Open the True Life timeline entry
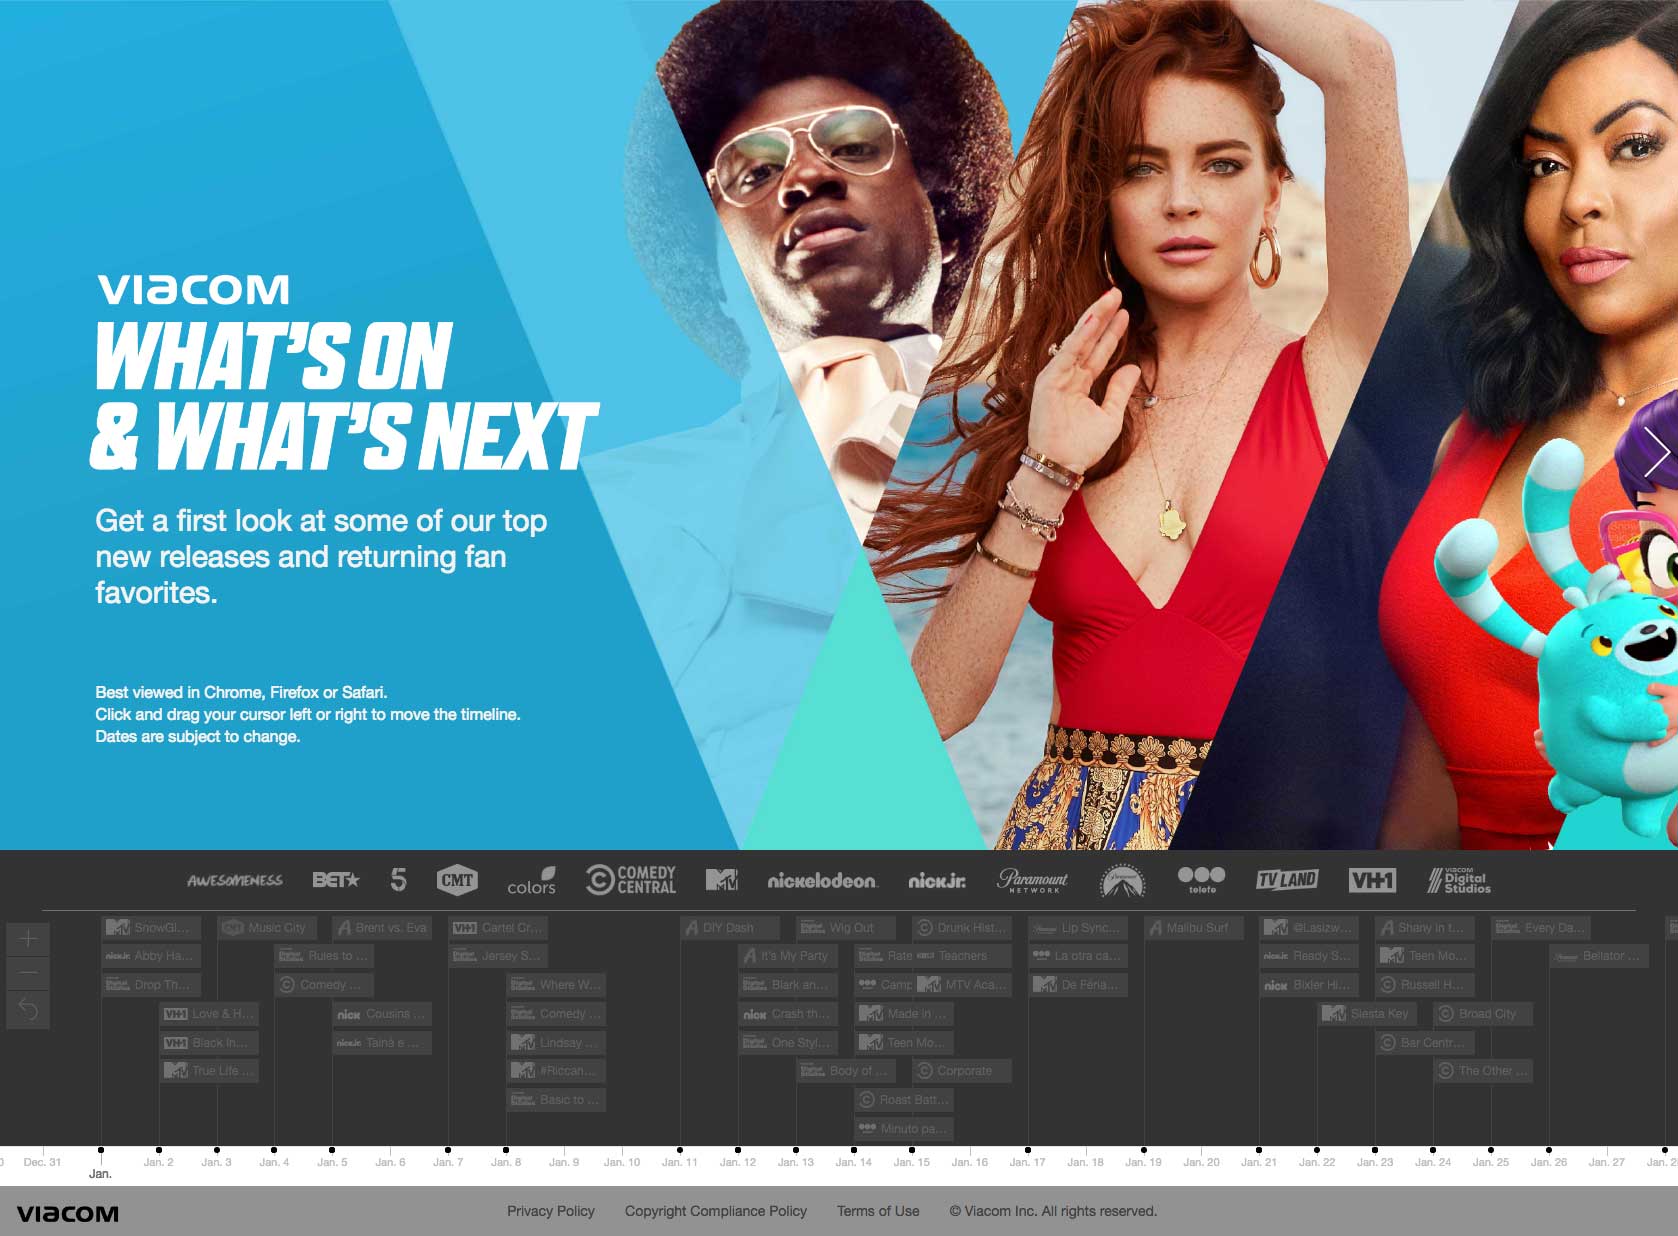The width and height of the screenshot is (1678, 1236). tap(209, 1071)
